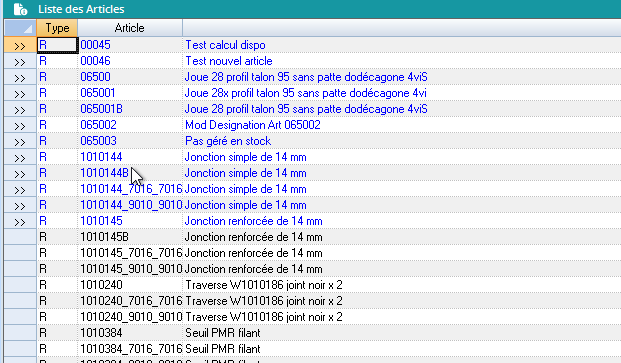This screenshot has height=363, width=621.
Task: Click 'Jonction renforcée de 14 mm' for article 1010145
Action: pos(253,221)
